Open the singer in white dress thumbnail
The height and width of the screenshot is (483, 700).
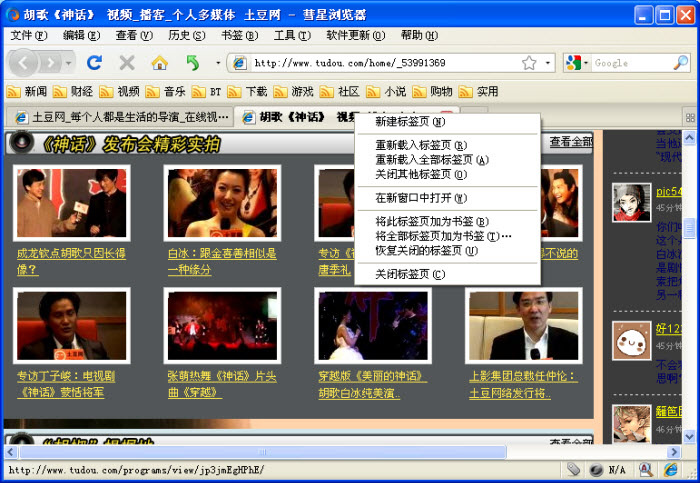click(x=373, y=326)
